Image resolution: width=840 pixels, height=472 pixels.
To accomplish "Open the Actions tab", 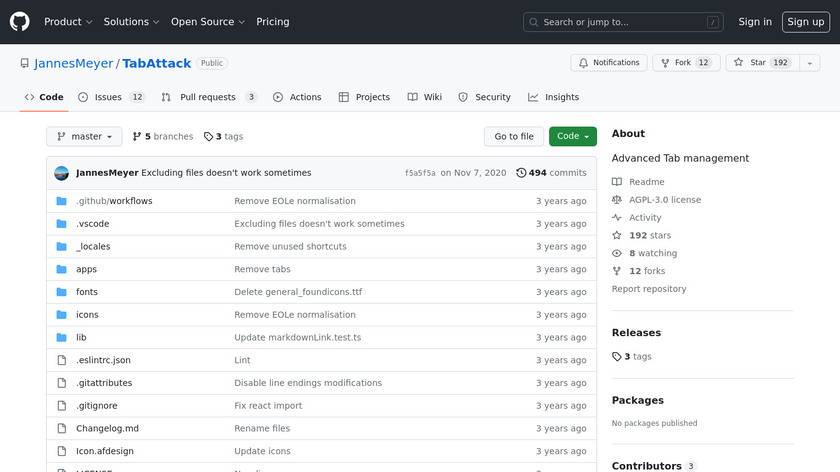I will (297, 97).
